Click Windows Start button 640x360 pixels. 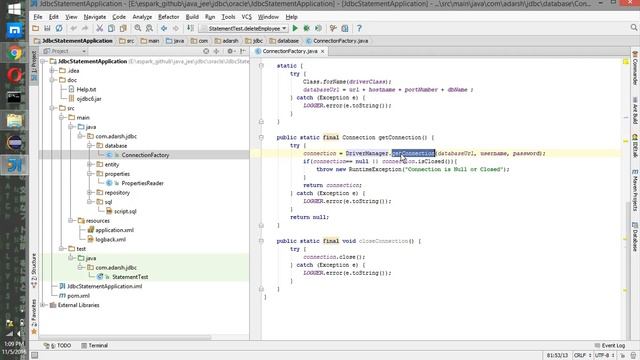pos(14,9)
